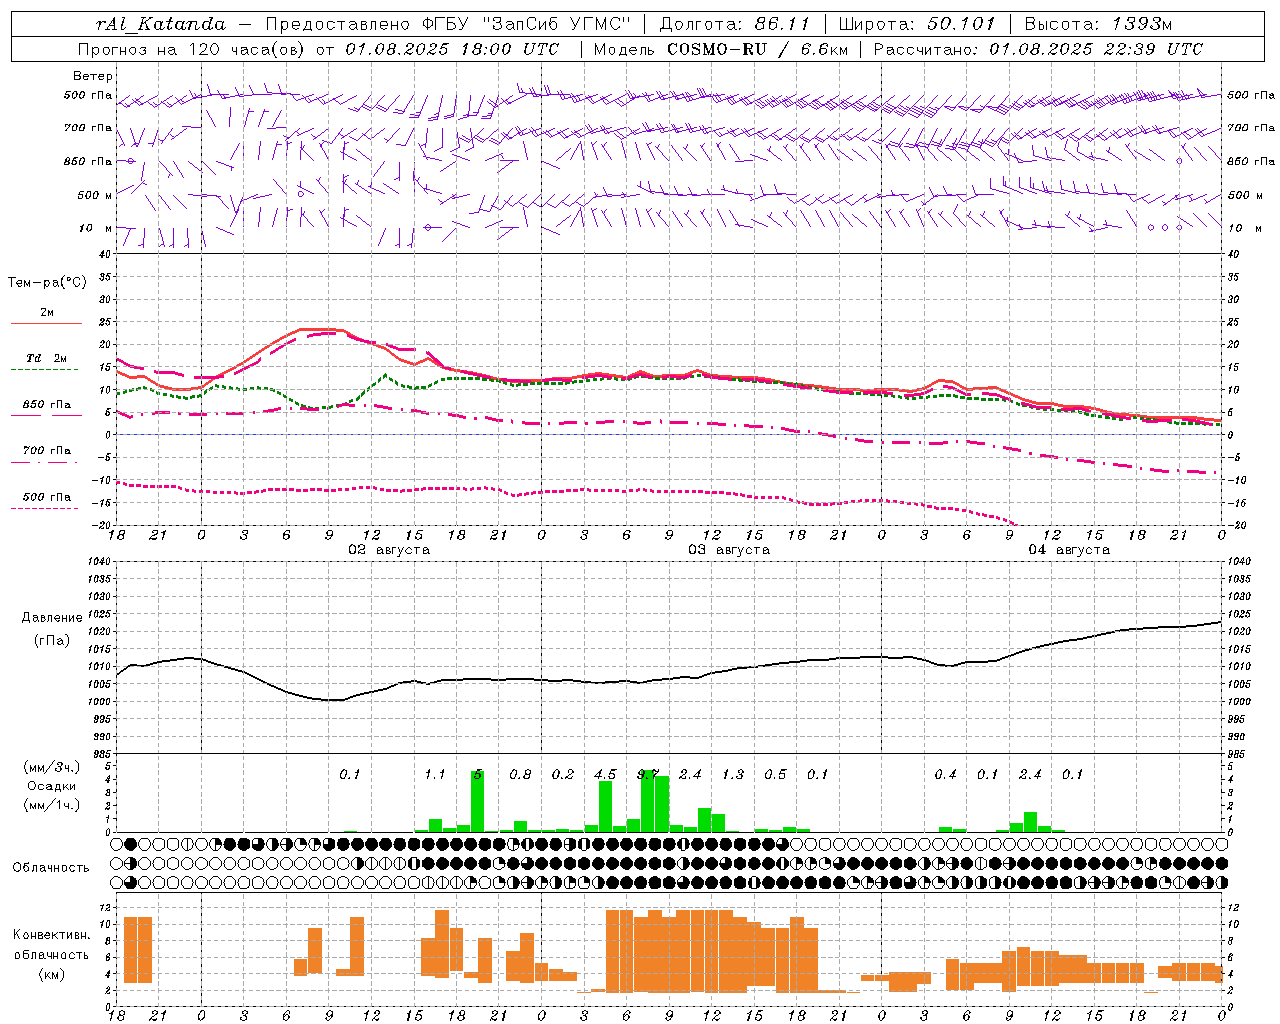Click the station name rAi_Katanda in header
Viewport: 1280px width, 1024px height.
pyautogui.click(x=161, y=24)
